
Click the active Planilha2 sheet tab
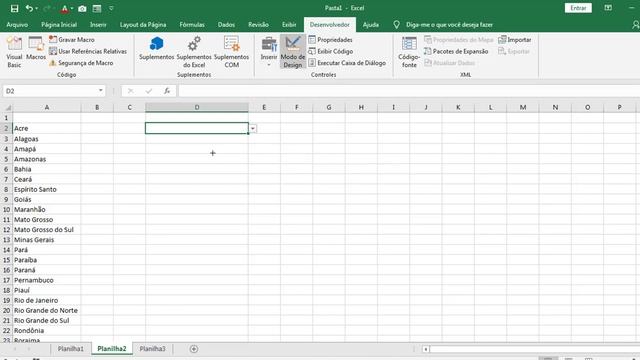coord(111,349)
